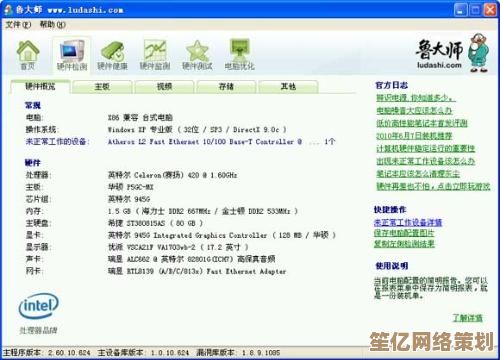The height and width of the screenshot is (360, 500).
Task: Select the 主硬盘 希捷 ST380815AS text
Action: 155,223
